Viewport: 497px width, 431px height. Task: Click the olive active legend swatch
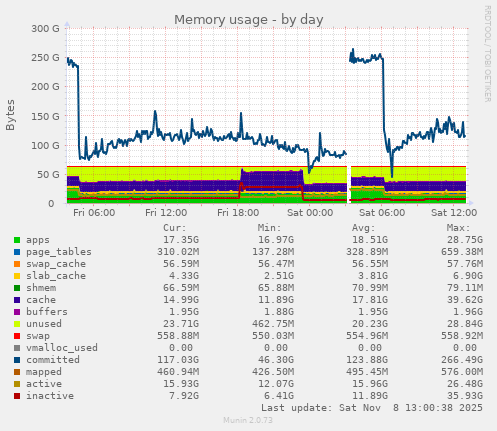[x=17, y=384]
